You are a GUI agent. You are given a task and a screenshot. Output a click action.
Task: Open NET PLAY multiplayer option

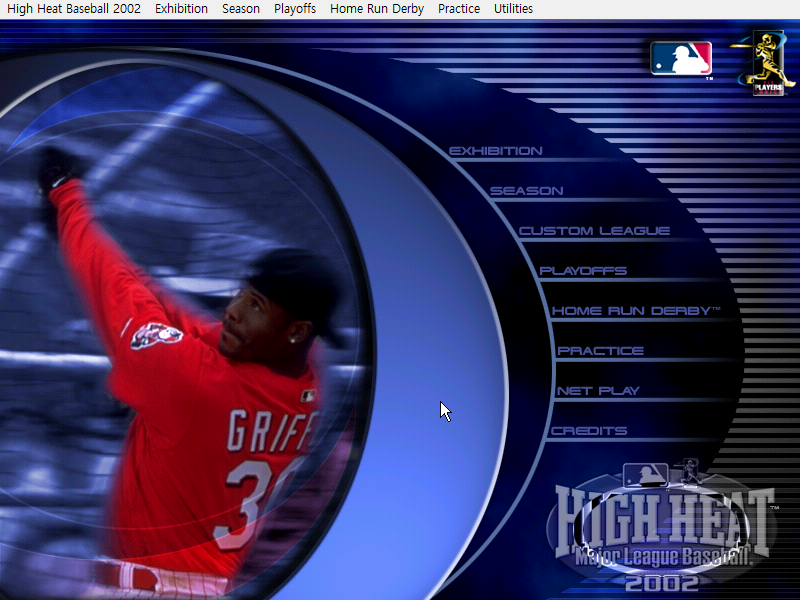tap(598, 391)
